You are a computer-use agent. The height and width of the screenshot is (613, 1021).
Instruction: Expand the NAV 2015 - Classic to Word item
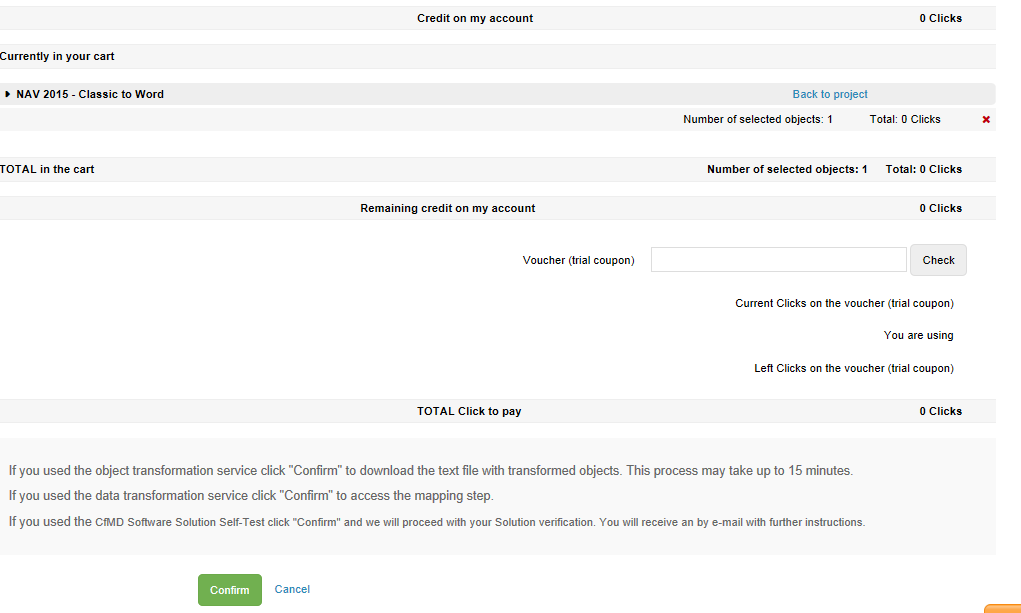8,94
